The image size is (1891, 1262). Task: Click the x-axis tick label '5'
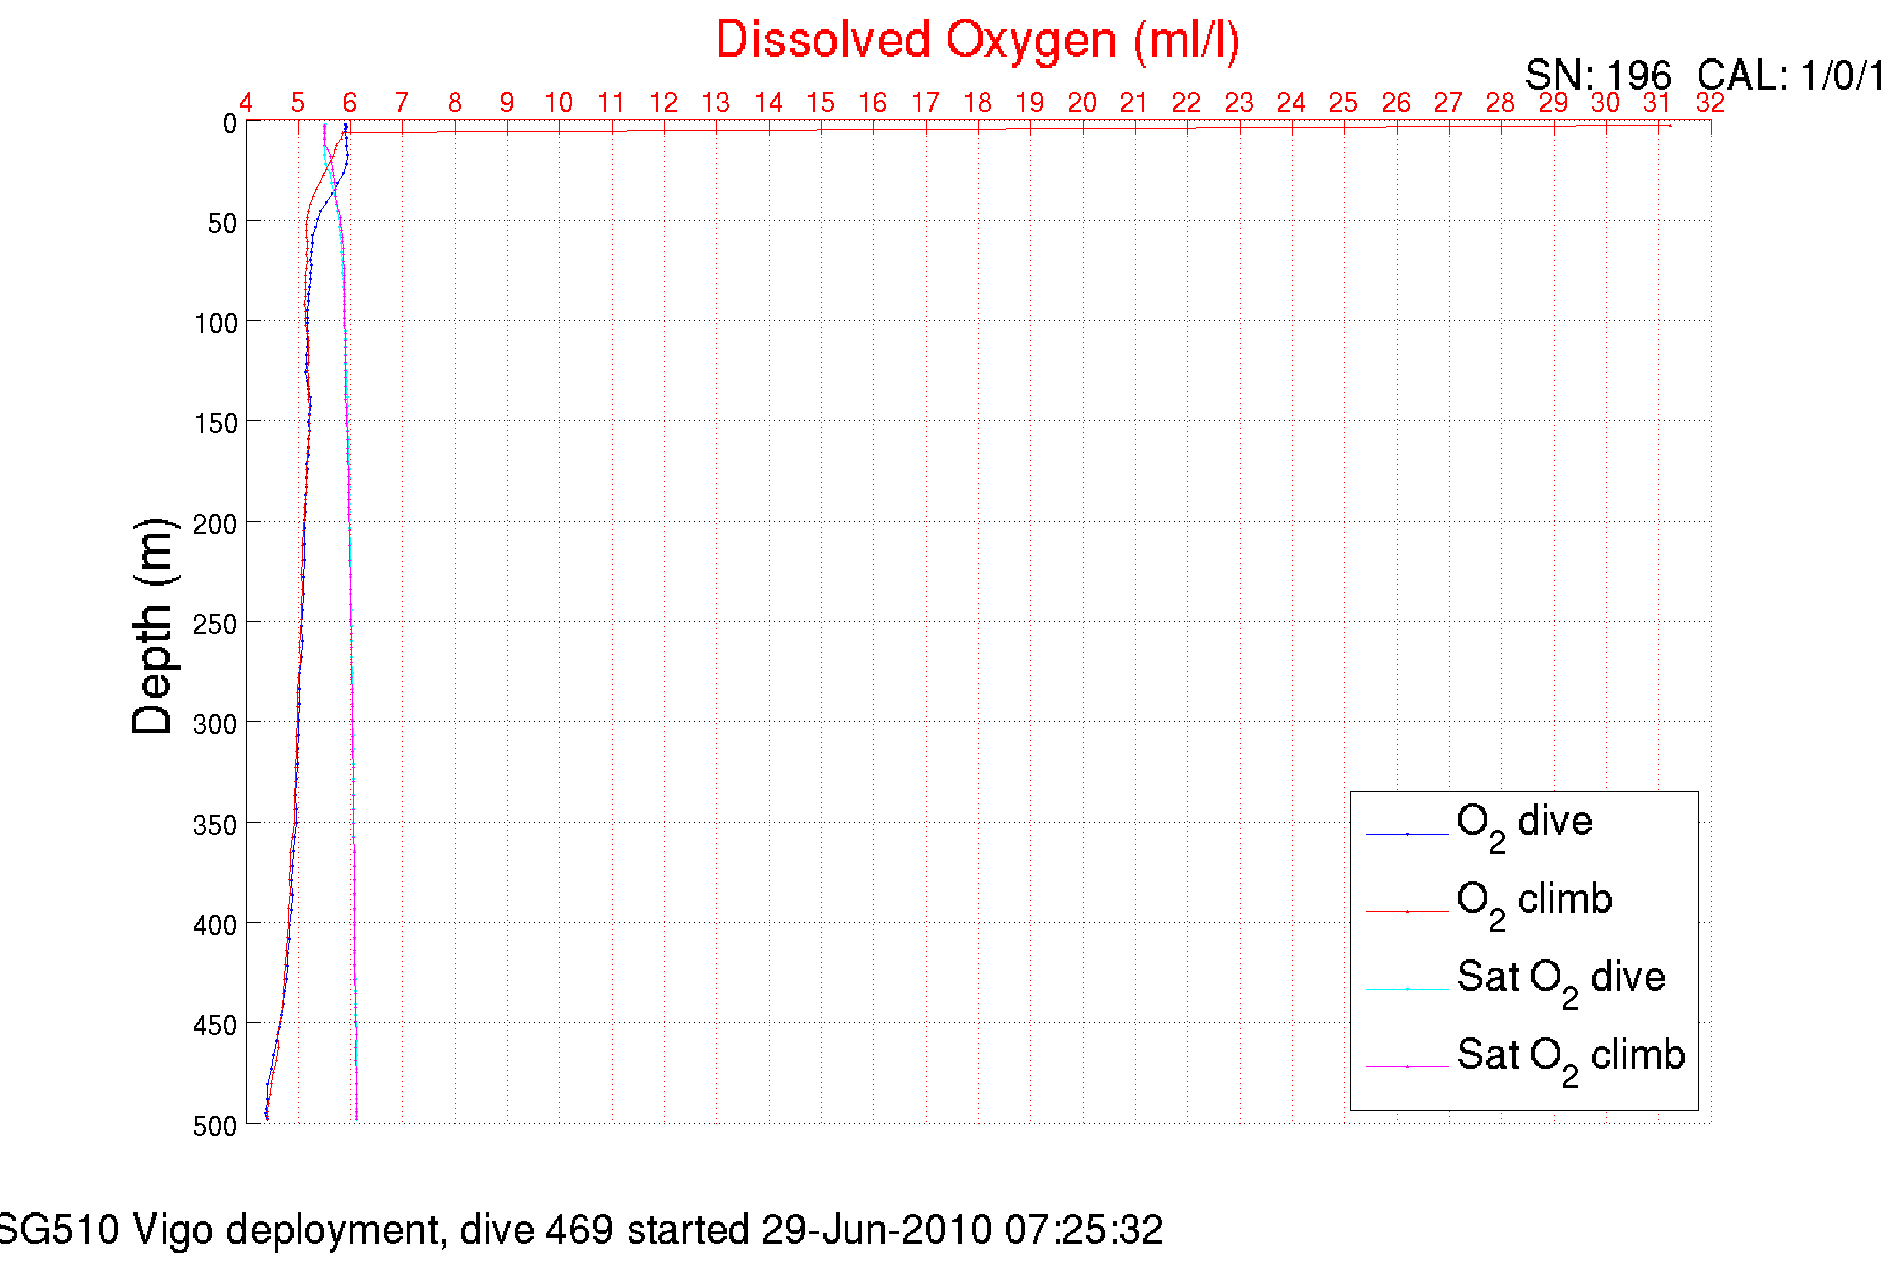click(298, 103)
